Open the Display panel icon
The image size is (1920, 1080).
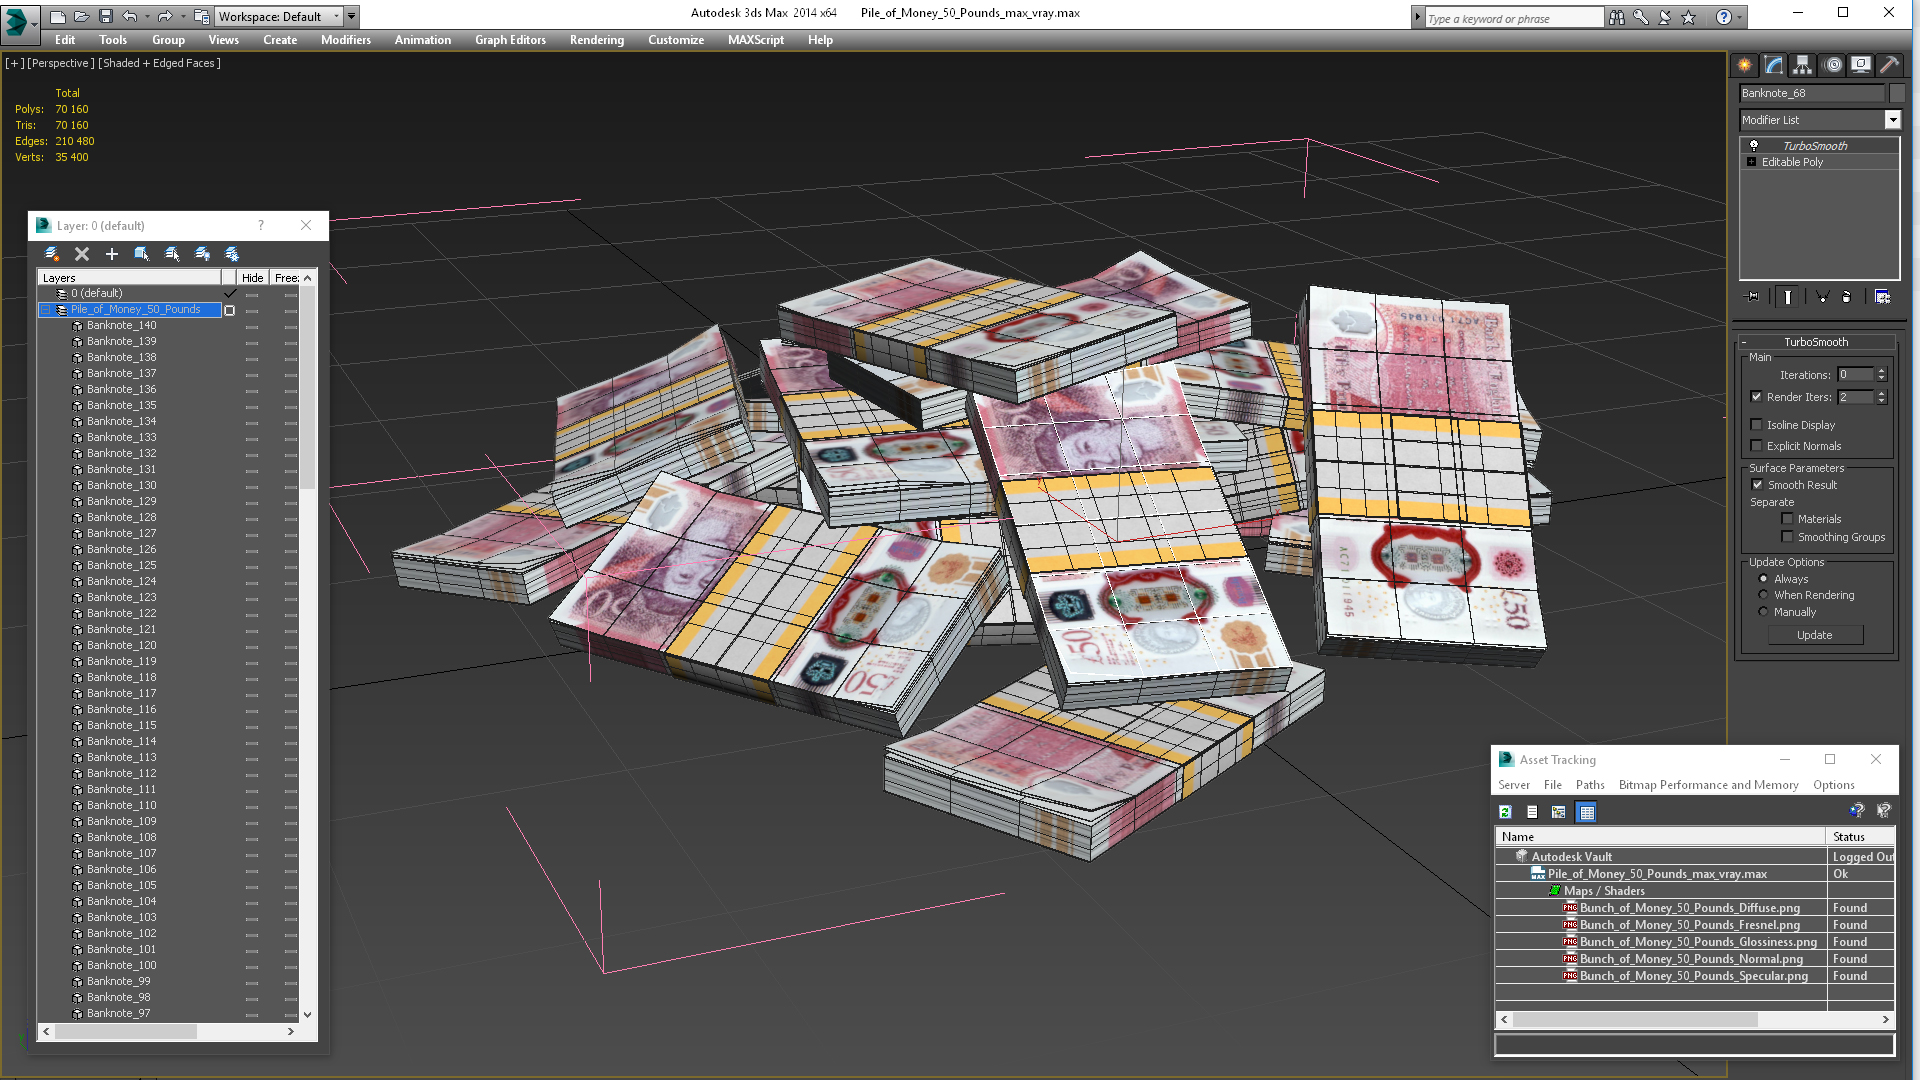pos(1861,65)
